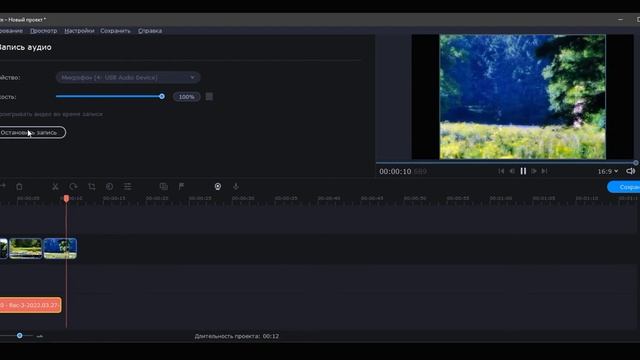Click the microphone record audio icon
Viewport: 640px width, 360px height.
tap(236, 187)
